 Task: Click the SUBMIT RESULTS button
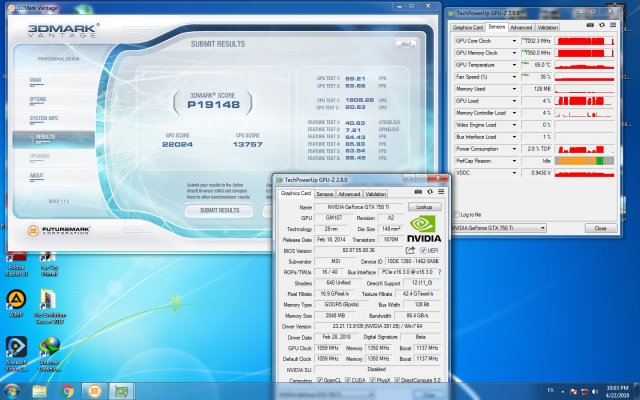219,210
